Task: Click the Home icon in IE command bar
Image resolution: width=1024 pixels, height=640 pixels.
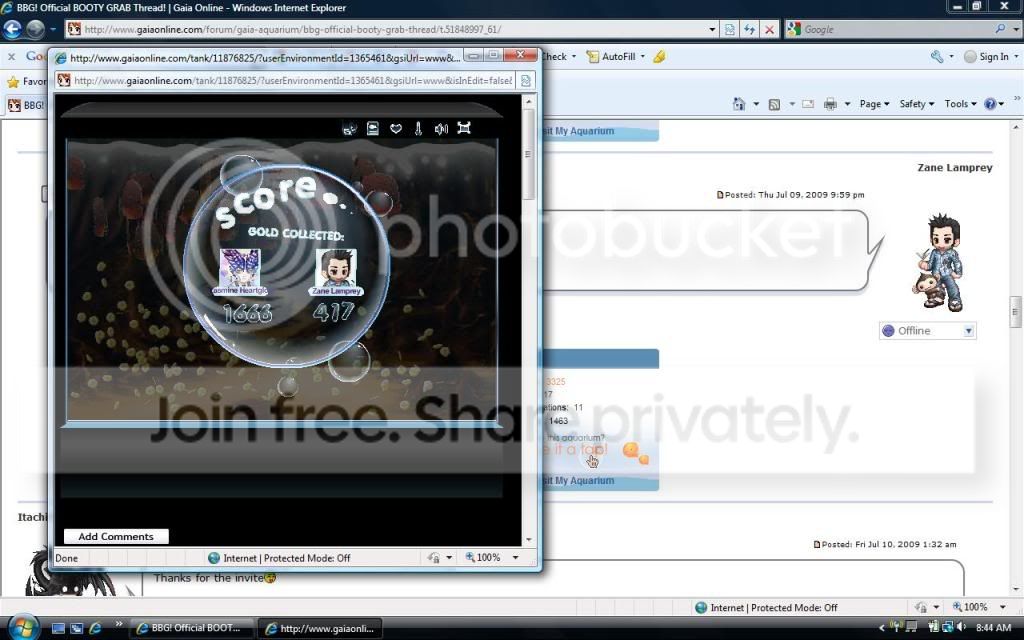Action: coord(739,104)
